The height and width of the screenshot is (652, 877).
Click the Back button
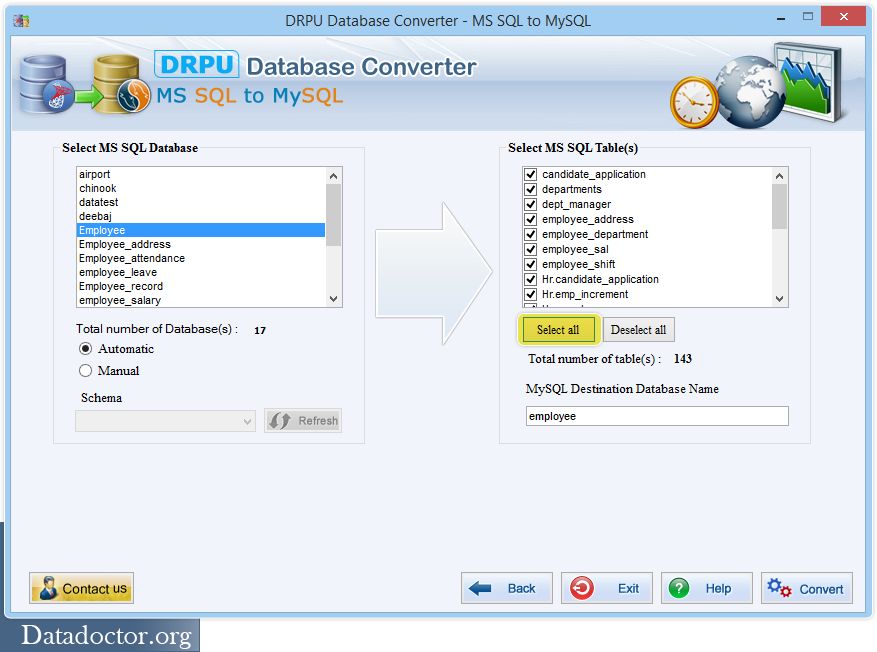point(507,588)
